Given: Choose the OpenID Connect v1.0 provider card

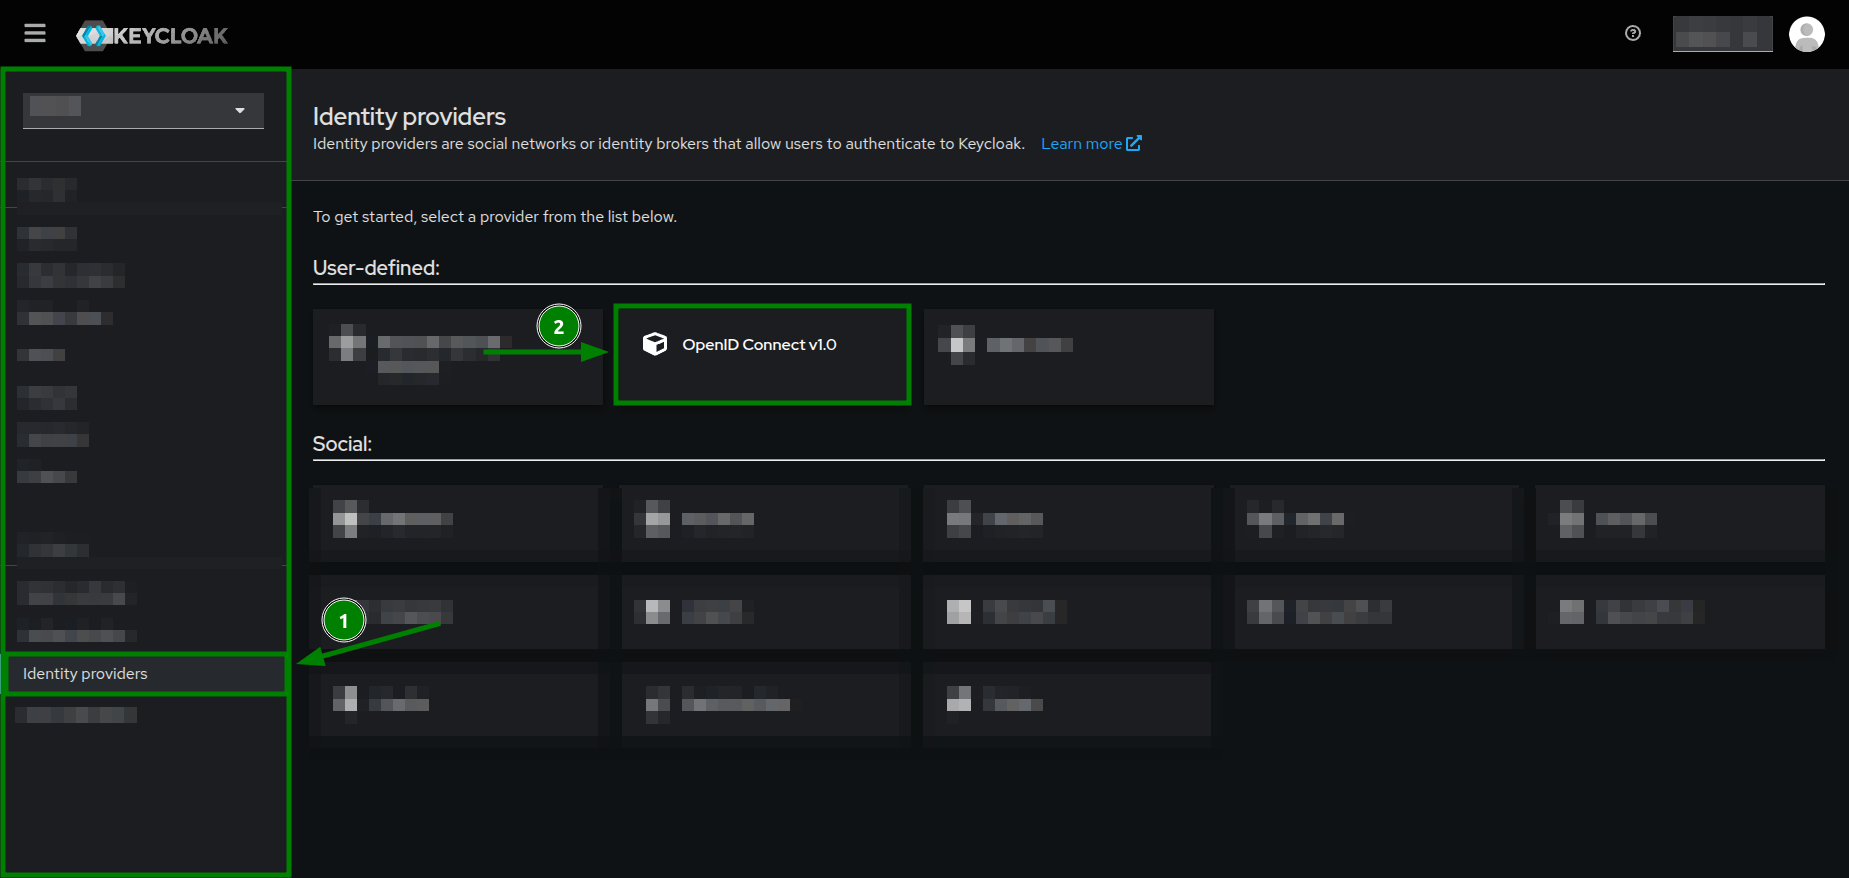Looking at the screenshot, I should pyautogui.click(x=762, y=355).
